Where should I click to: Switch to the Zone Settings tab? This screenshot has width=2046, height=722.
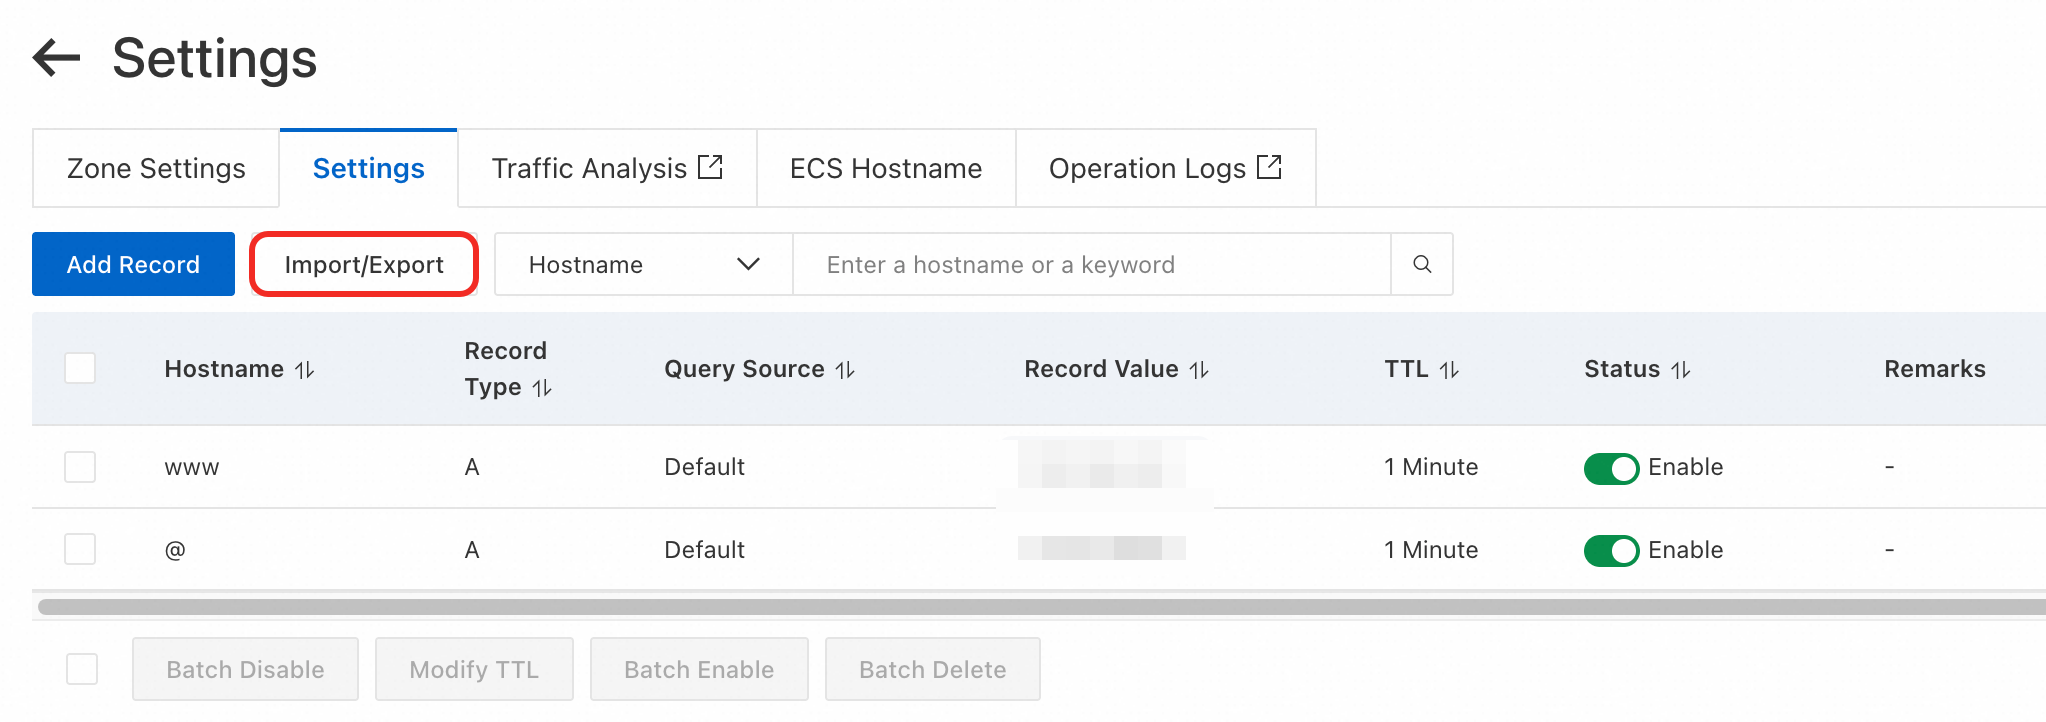point(156,168)
